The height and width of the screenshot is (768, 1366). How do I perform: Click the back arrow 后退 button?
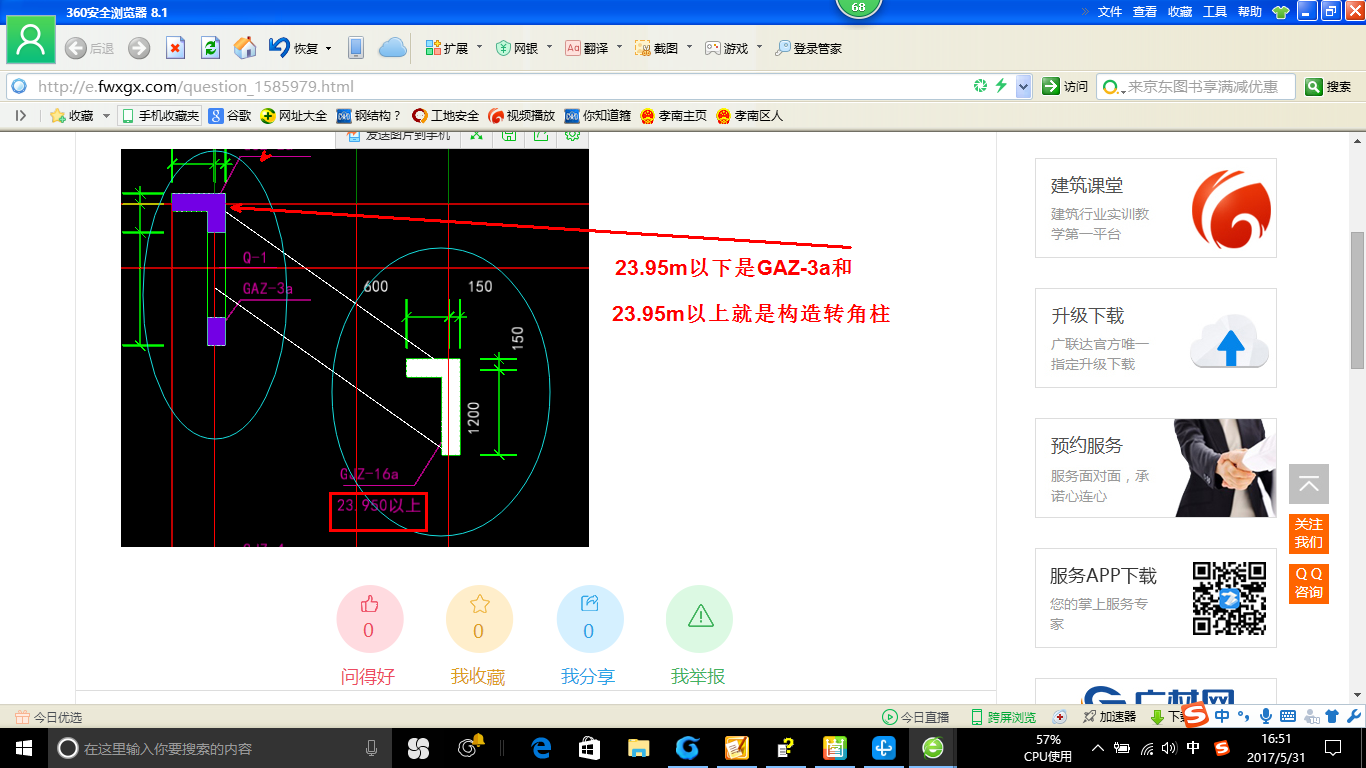89,48
